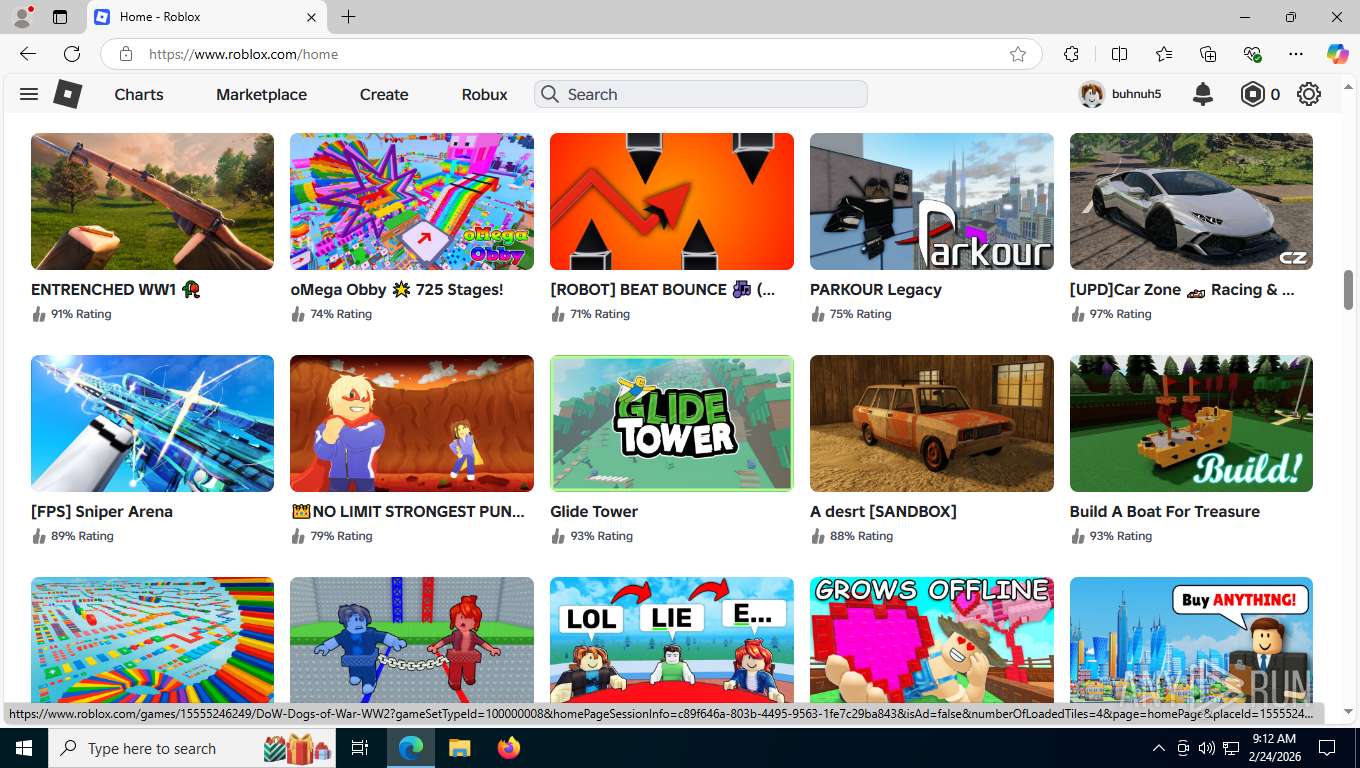Viewport: 1360px width, 768px height.
Task: Open browser extensions puzzle icon
Action: coord(1071,54)
